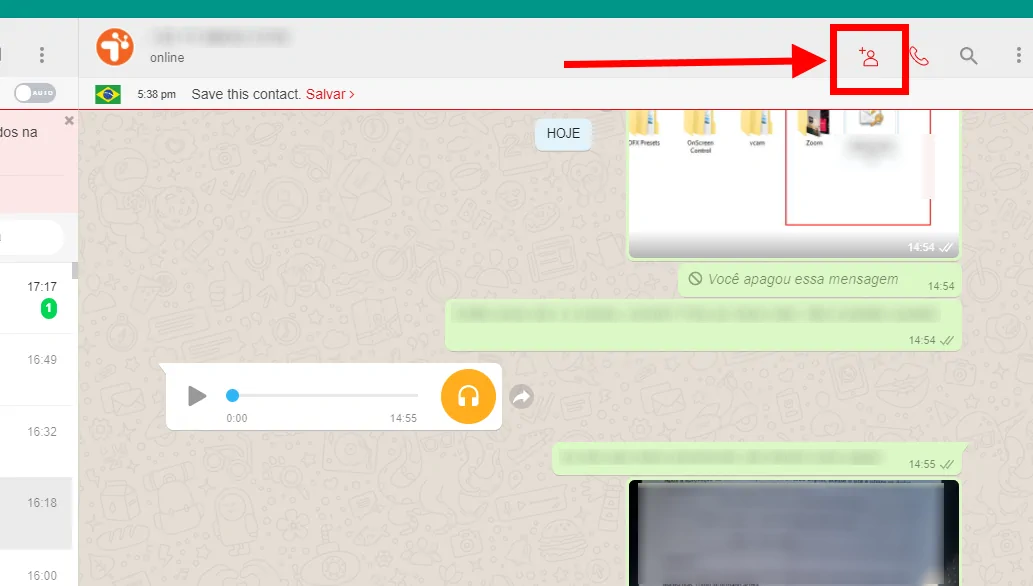Select the highlighted chat at 16:18
Viewport: 1033px width, 586px height.
point(36,513)
